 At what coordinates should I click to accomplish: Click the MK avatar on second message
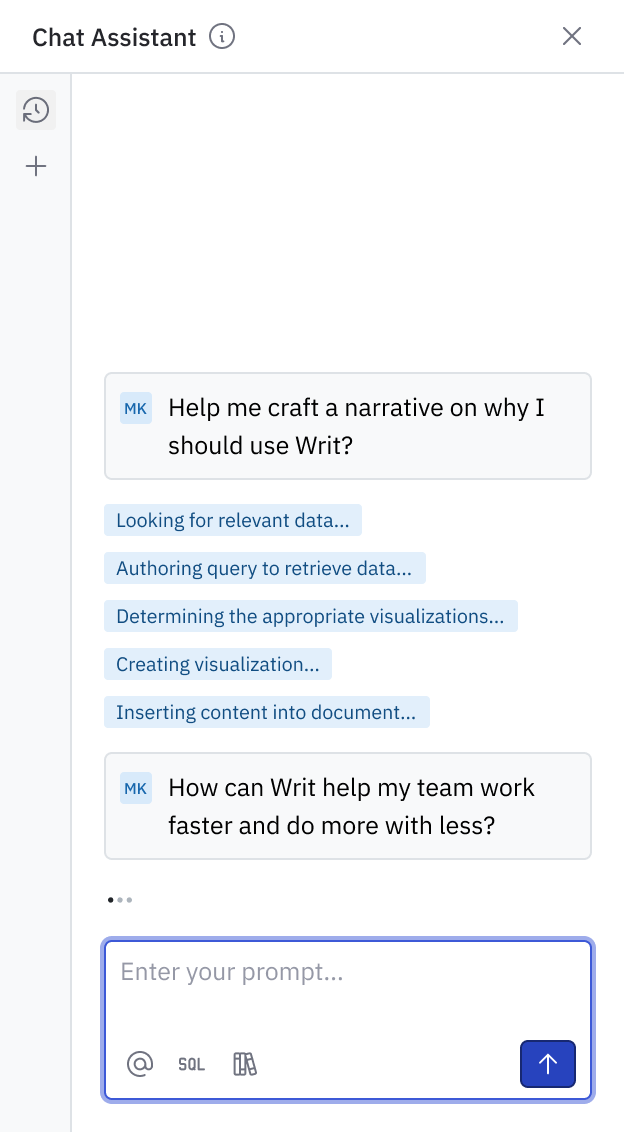[136, 788]
